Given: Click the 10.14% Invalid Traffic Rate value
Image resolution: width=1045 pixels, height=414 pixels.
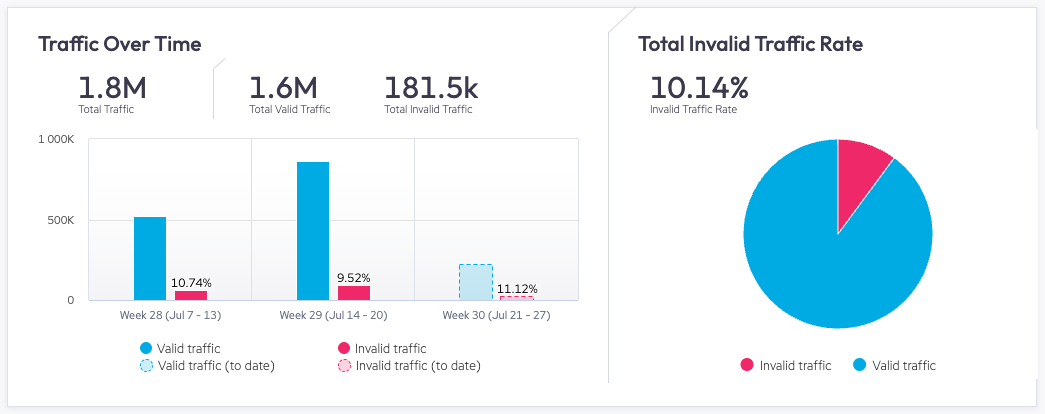Looking at the screenshot, I should tap(698, 87).
